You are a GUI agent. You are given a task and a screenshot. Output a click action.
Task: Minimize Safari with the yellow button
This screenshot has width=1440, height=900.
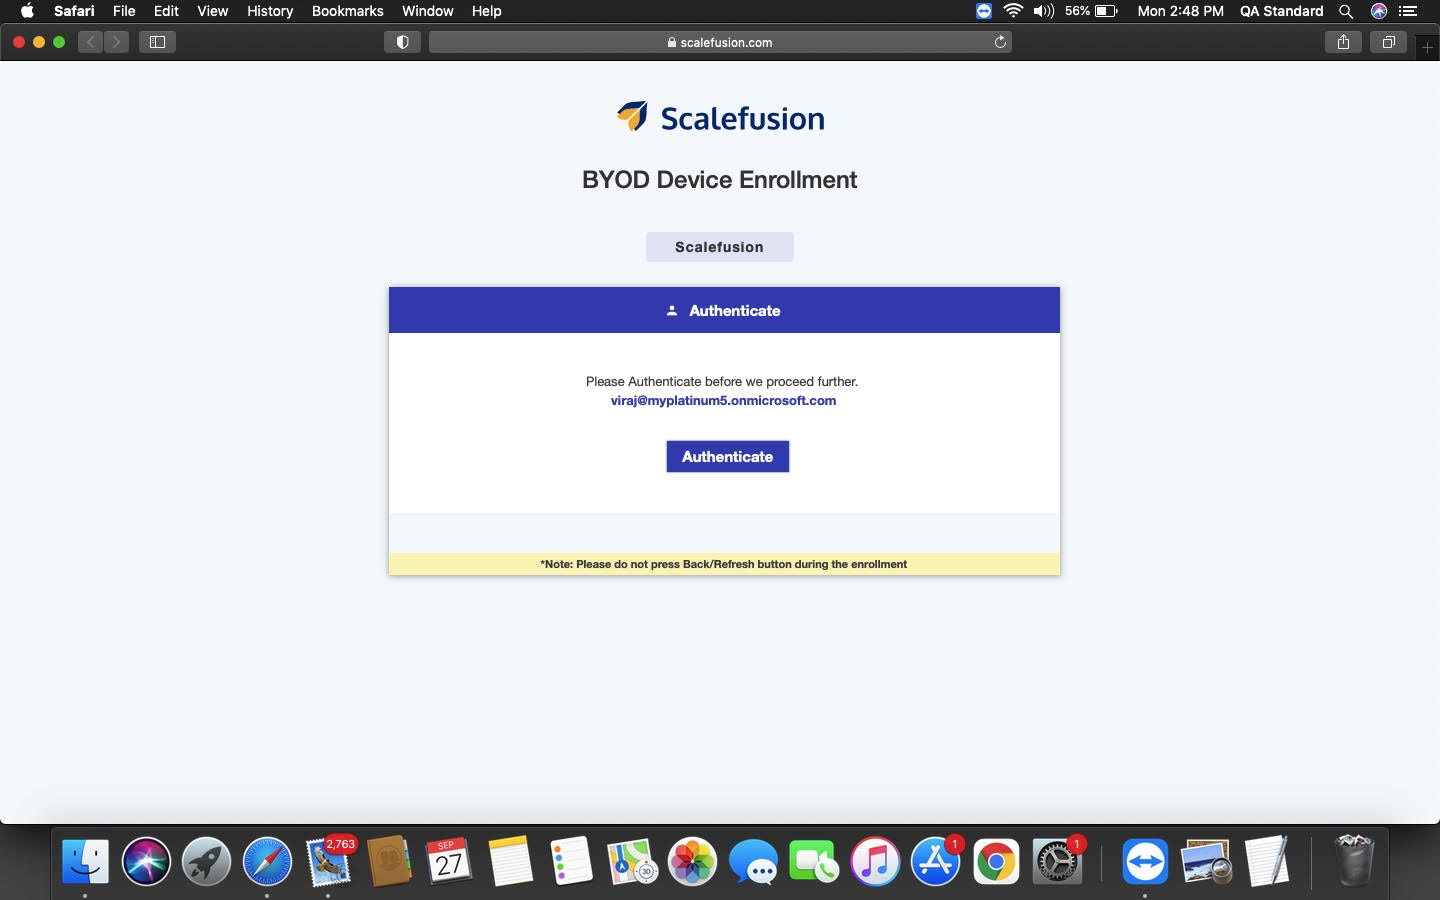[x=39, y=42]
